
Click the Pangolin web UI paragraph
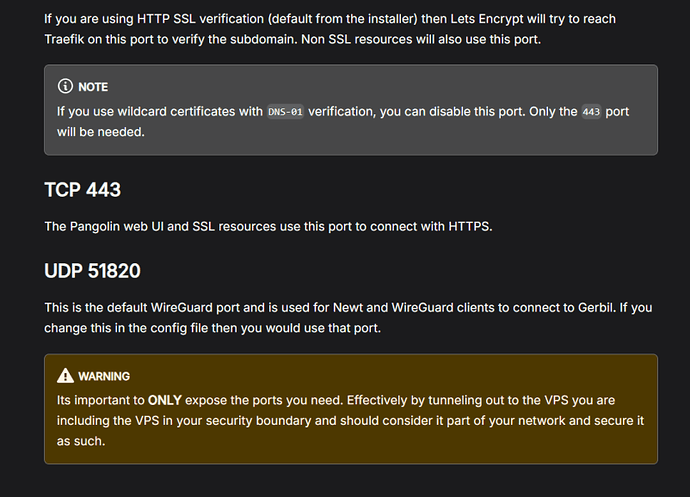(268, 226)
